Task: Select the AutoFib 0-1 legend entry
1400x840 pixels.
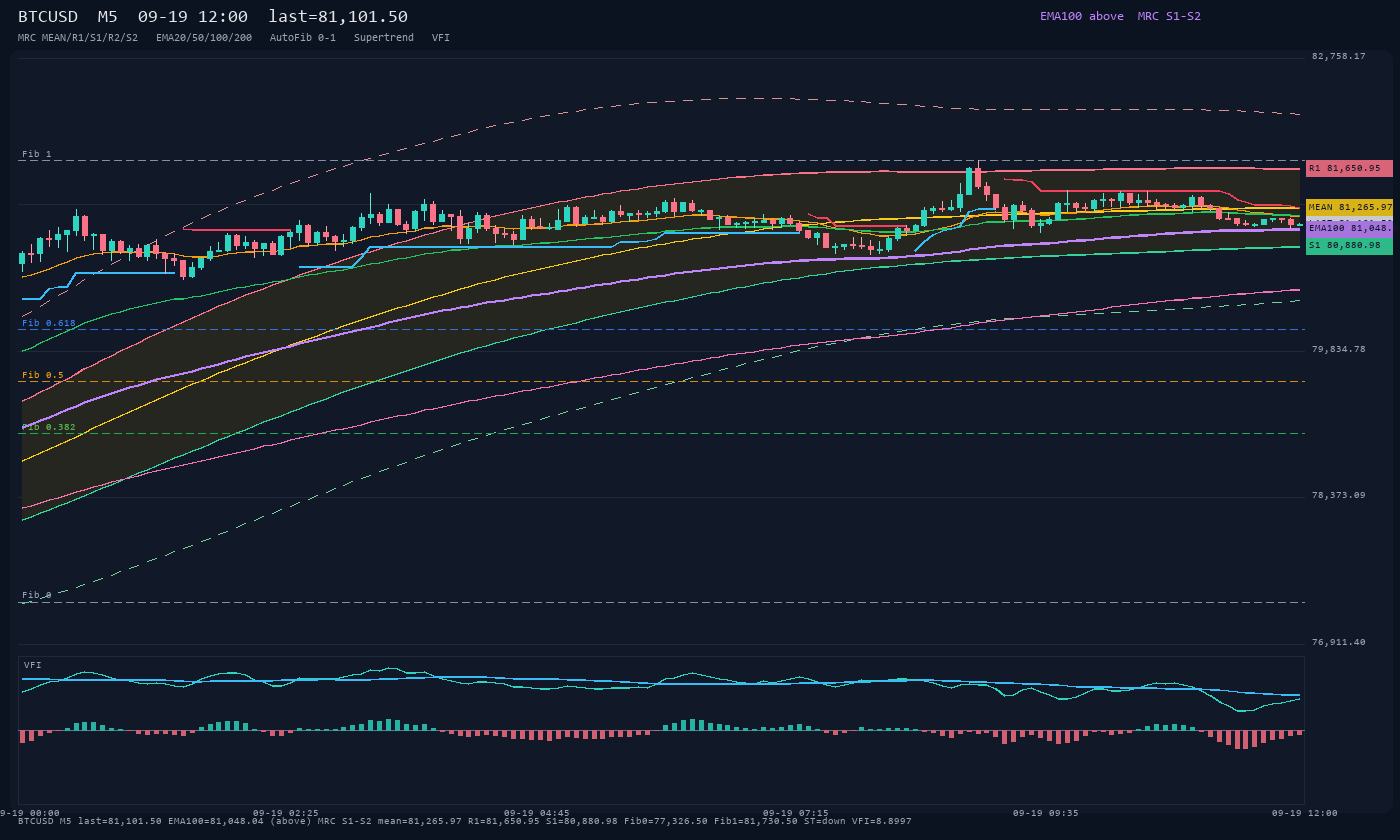Action: [x=303, y=37]
